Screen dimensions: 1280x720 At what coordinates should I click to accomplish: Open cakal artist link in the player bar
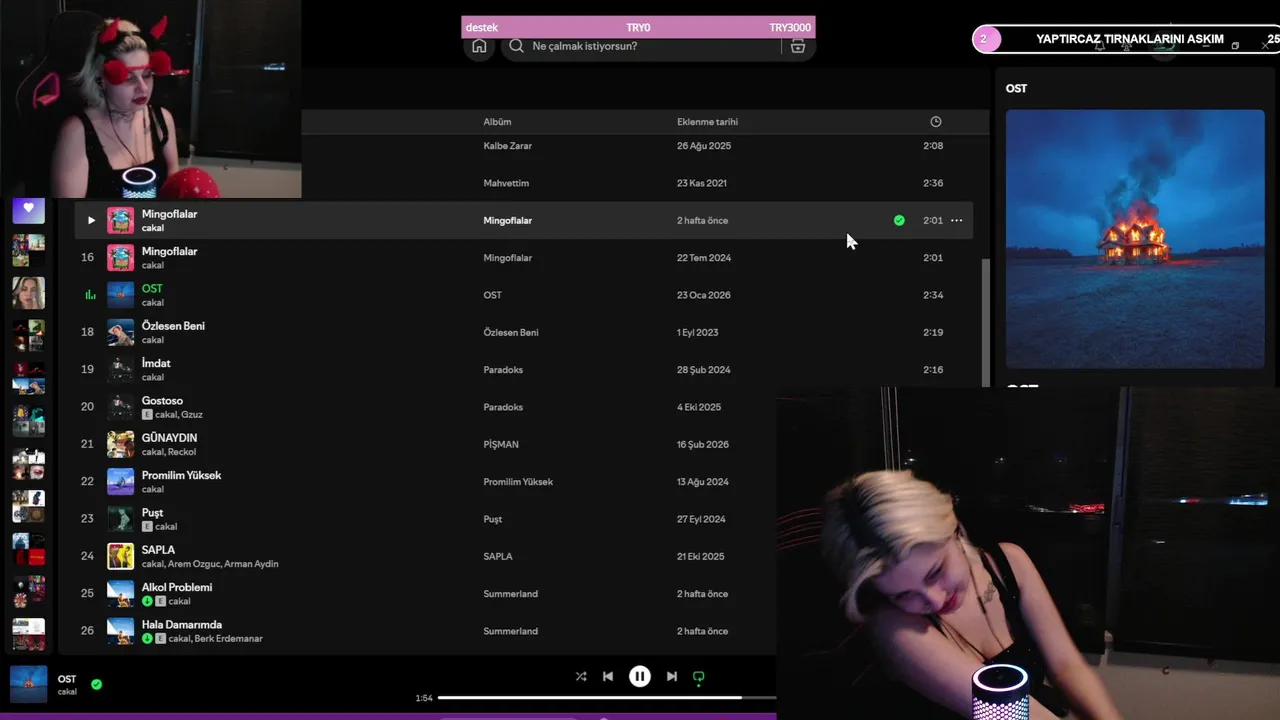point(67,692)
